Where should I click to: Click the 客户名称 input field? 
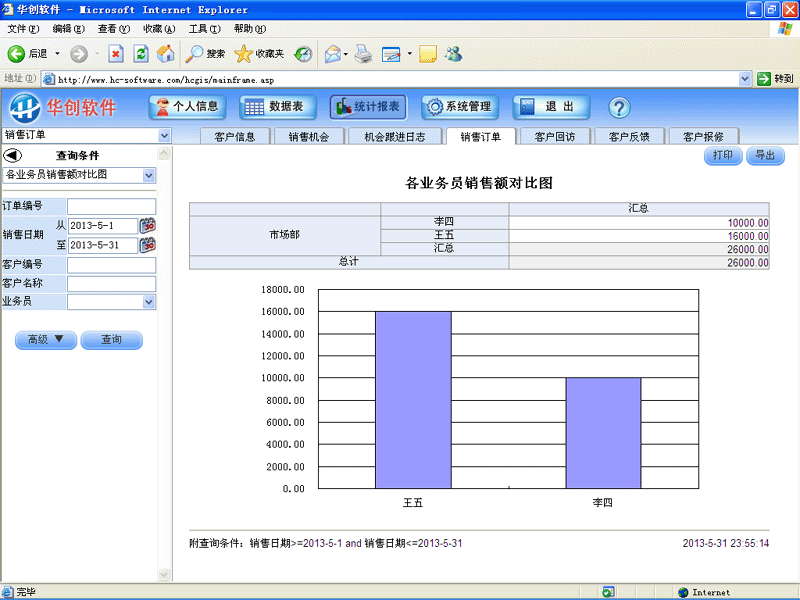tap(111, 284)
